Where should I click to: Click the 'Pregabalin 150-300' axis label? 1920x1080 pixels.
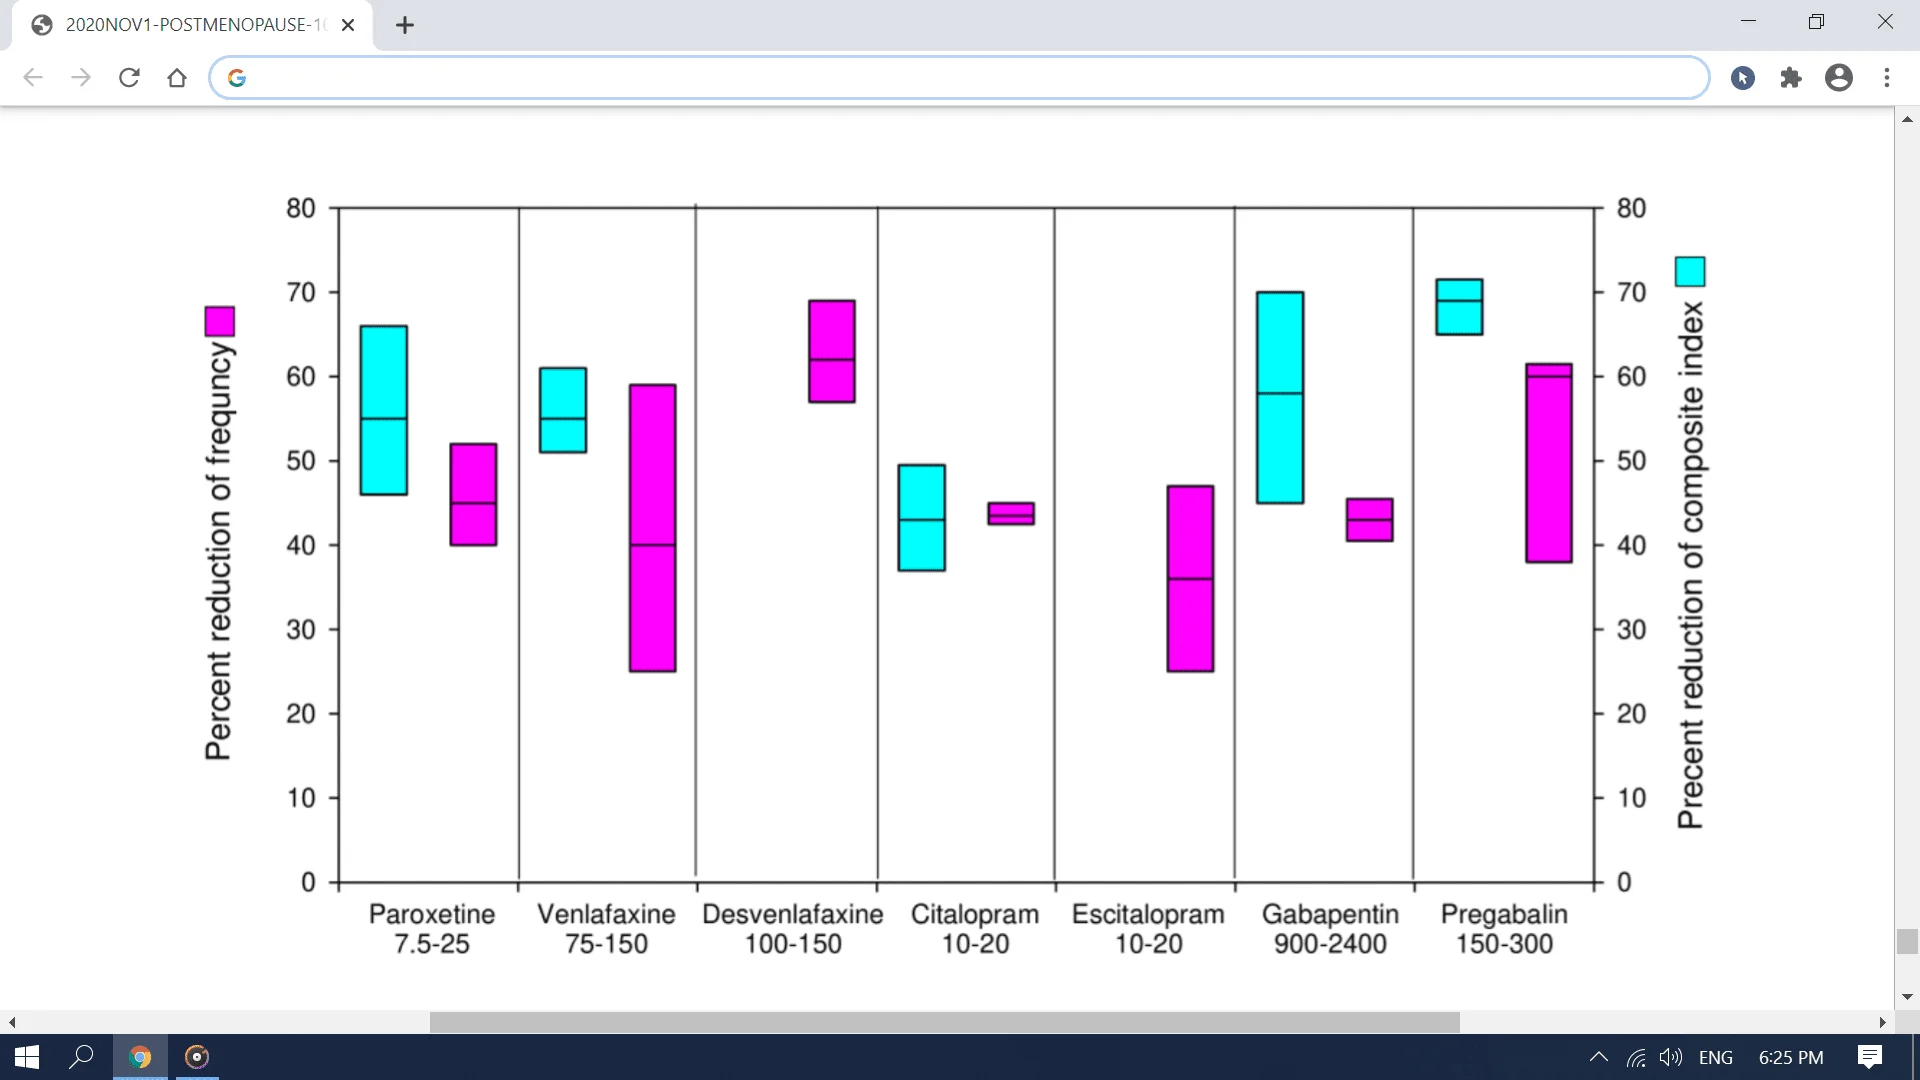click(1504, 929)
